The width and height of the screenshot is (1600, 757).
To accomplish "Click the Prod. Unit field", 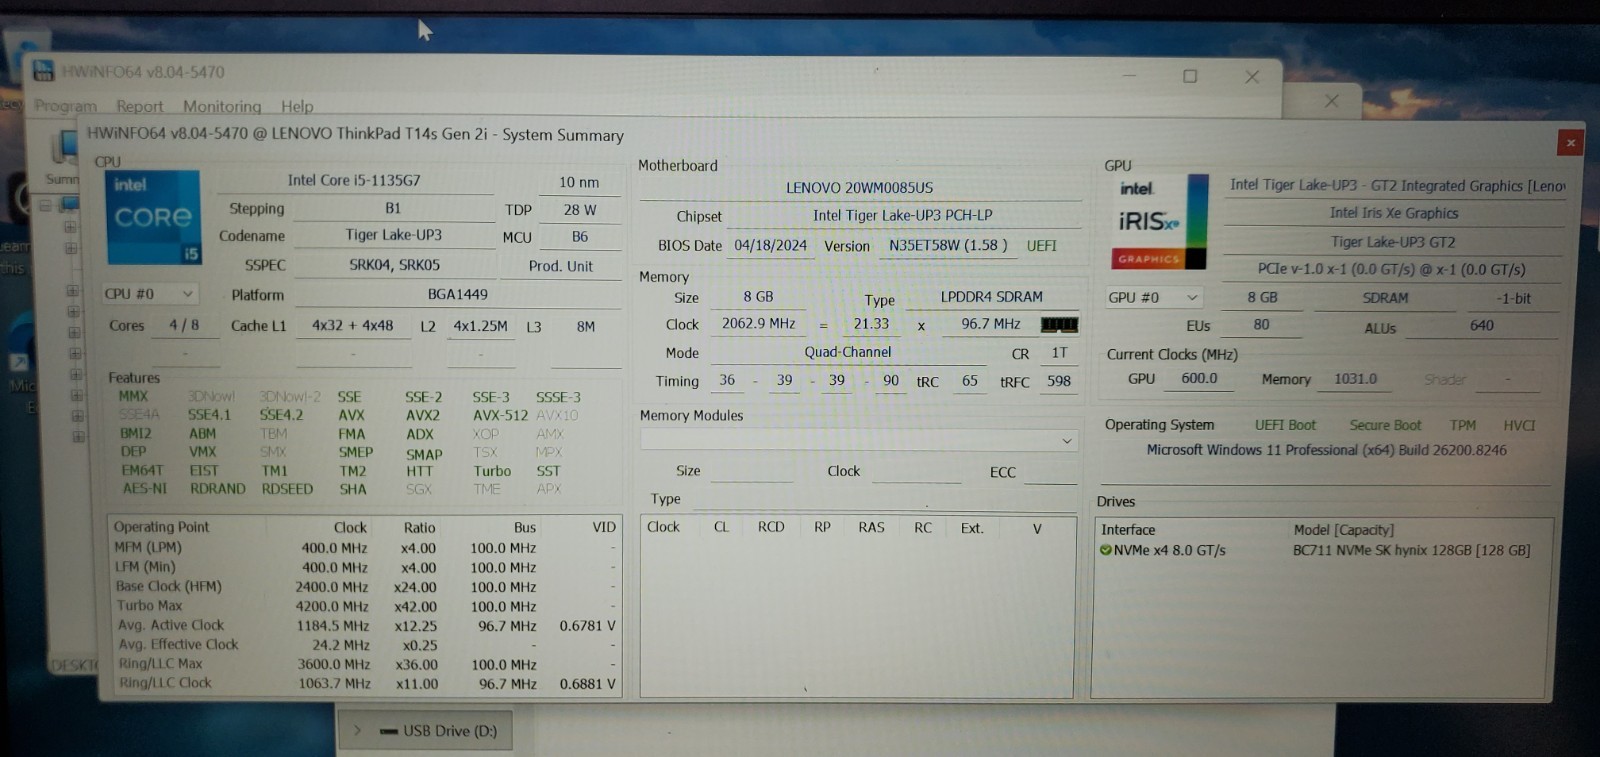I will 561,266.
